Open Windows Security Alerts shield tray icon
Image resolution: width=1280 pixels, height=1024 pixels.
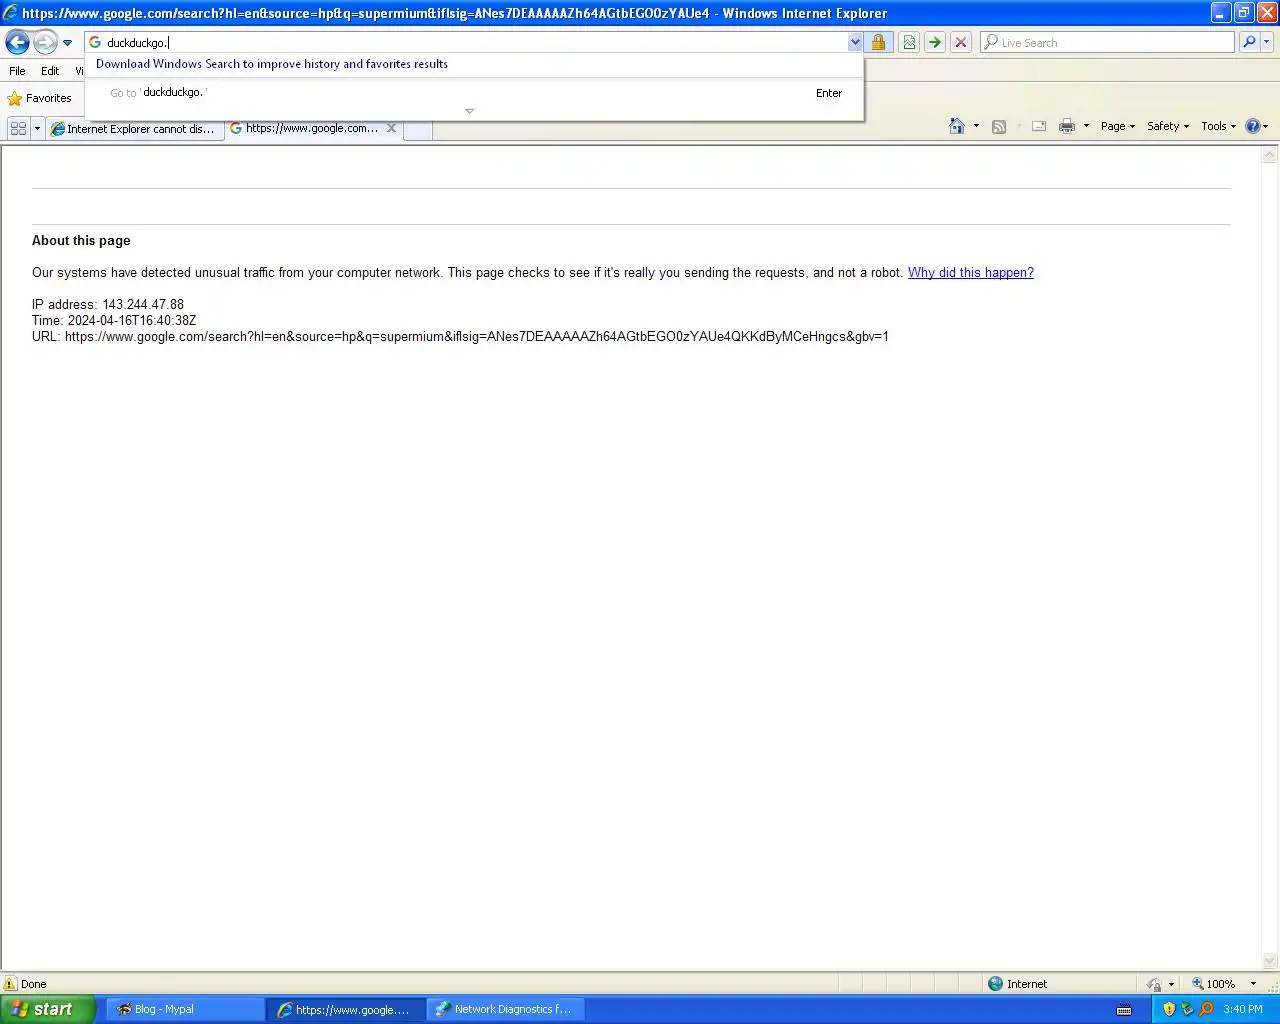[1169, 1009]
